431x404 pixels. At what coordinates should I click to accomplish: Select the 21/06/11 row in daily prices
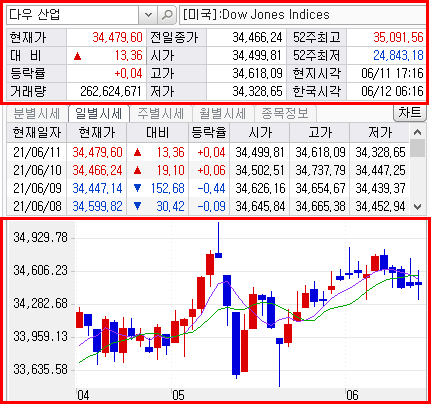[207, 152]
